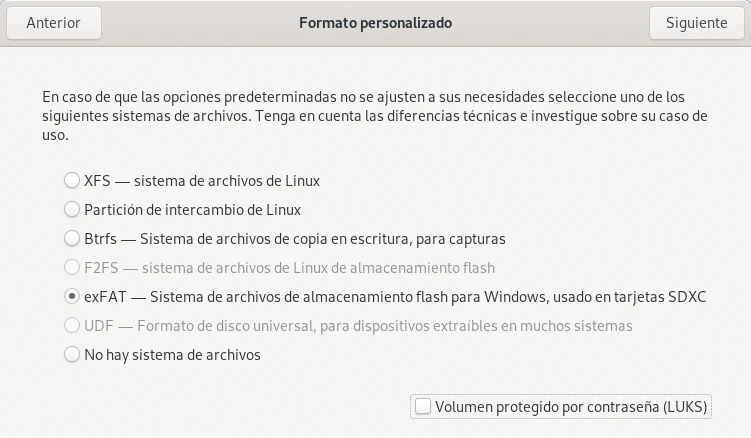
Task: Click 'XFS — sistema de archivos de Linux' label
Action: tap(201, 181)
